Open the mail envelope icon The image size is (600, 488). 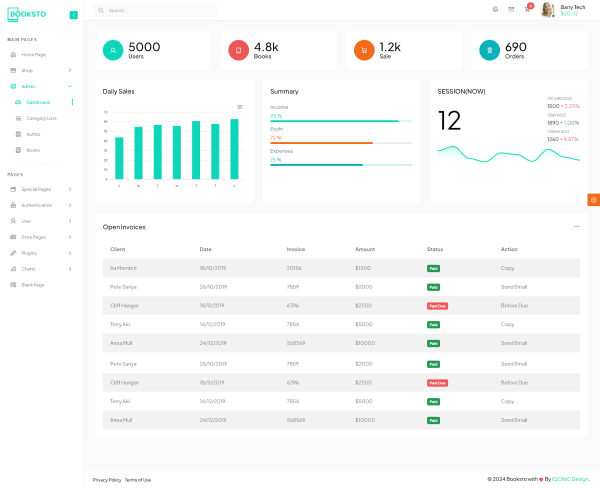[x=511, y=10]
